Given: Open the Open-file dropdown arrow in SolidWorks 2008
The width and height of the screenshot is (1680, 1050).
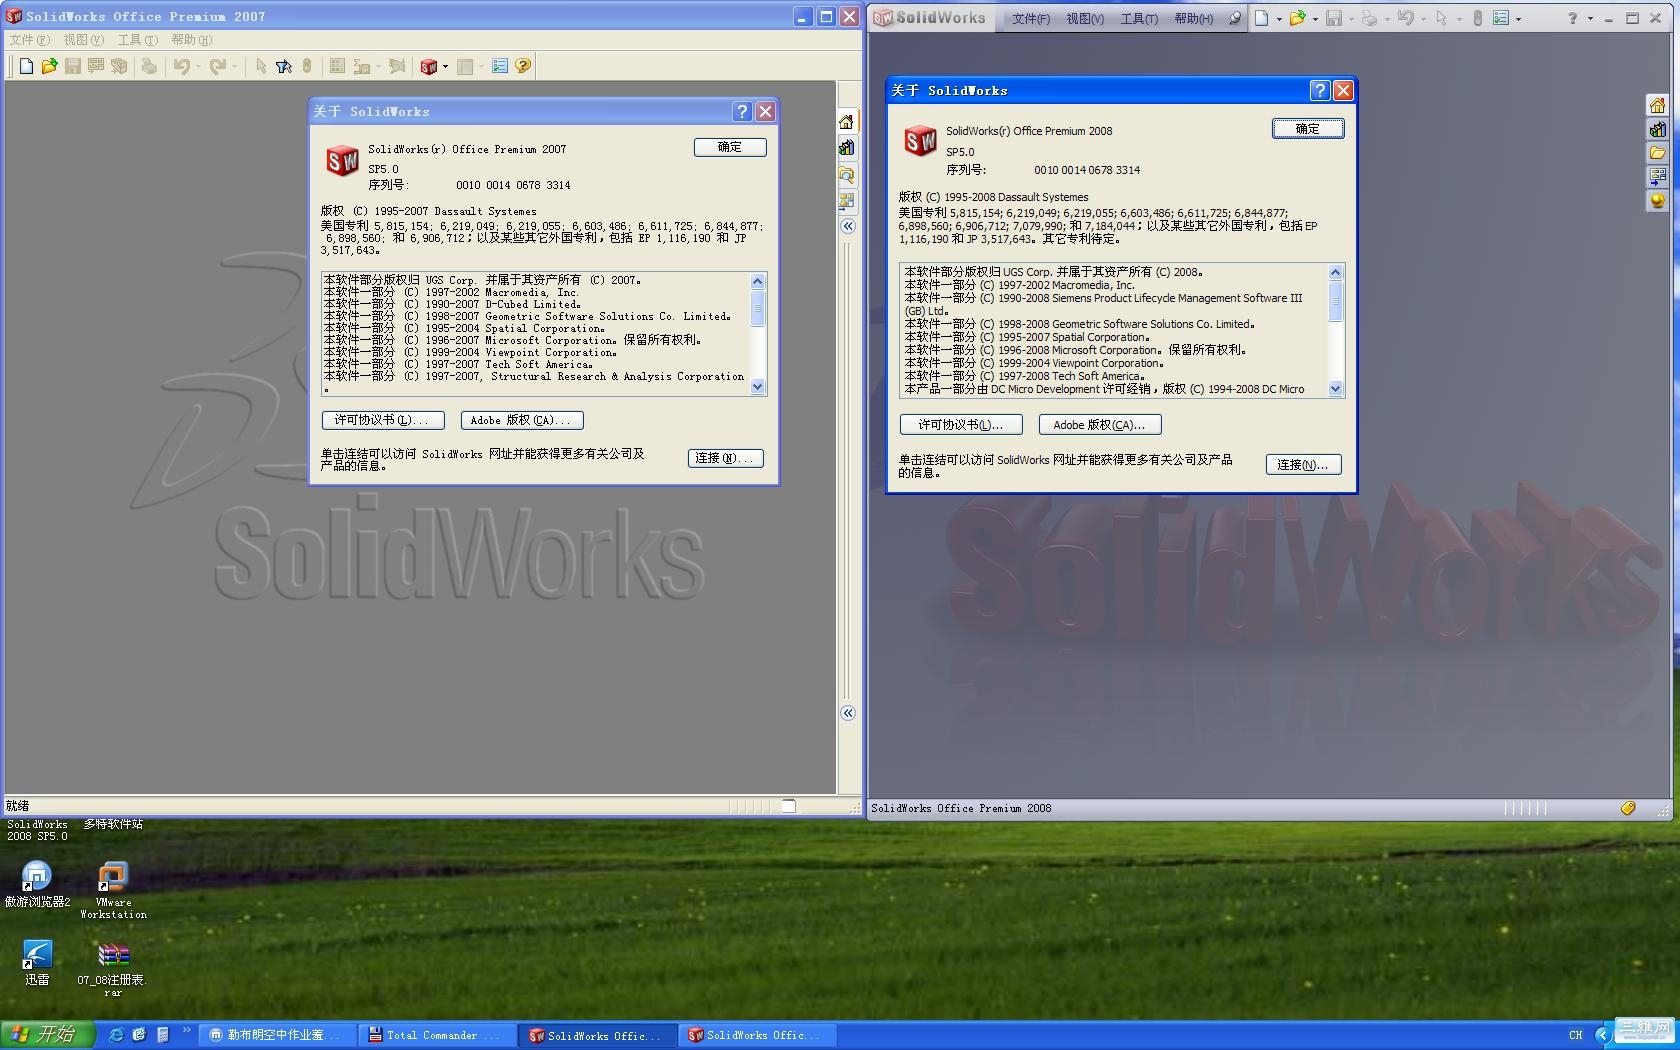Looking at the screenshot, I should (x=1314, y=19).
